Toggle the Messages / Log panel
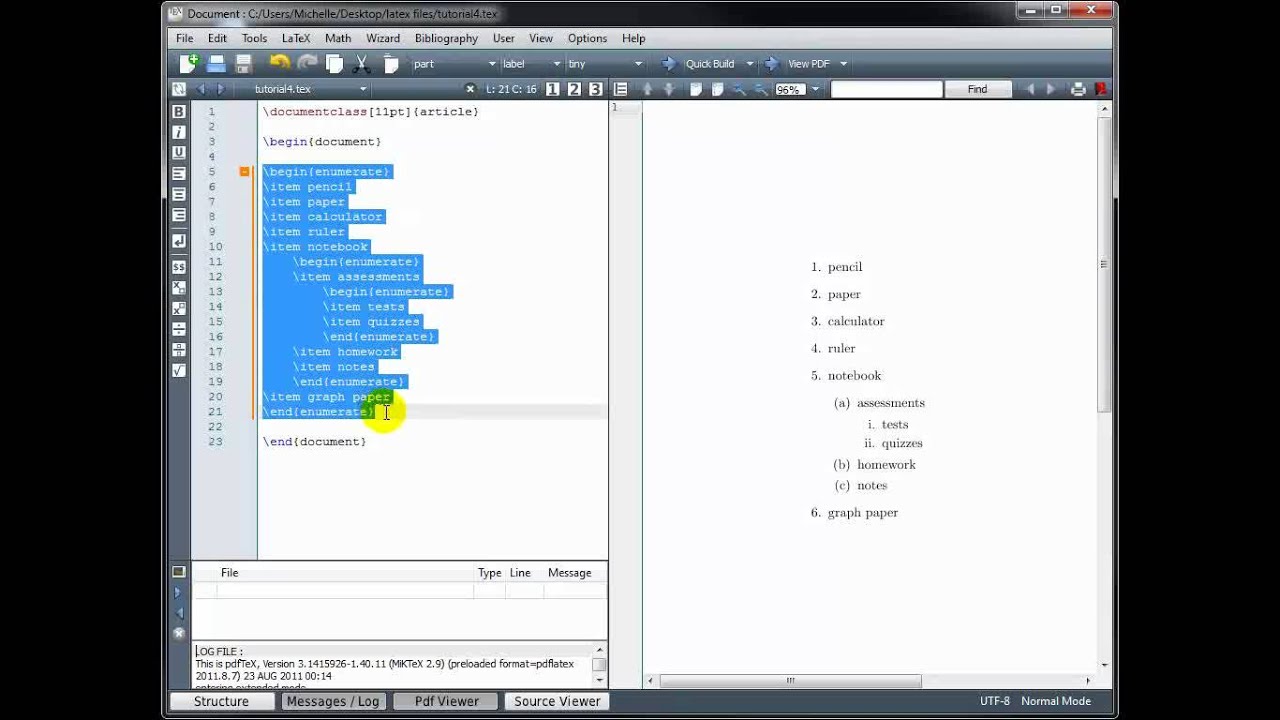Screen dimensions: 1280x720 point(332,701)
